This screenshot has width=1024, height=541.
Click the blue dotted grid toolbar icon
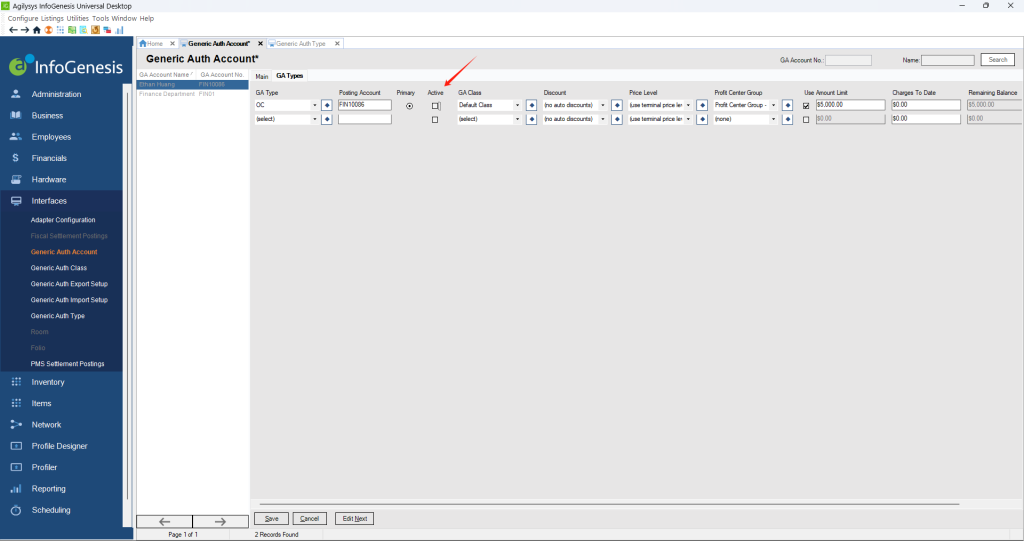click(x=60, y=30)
